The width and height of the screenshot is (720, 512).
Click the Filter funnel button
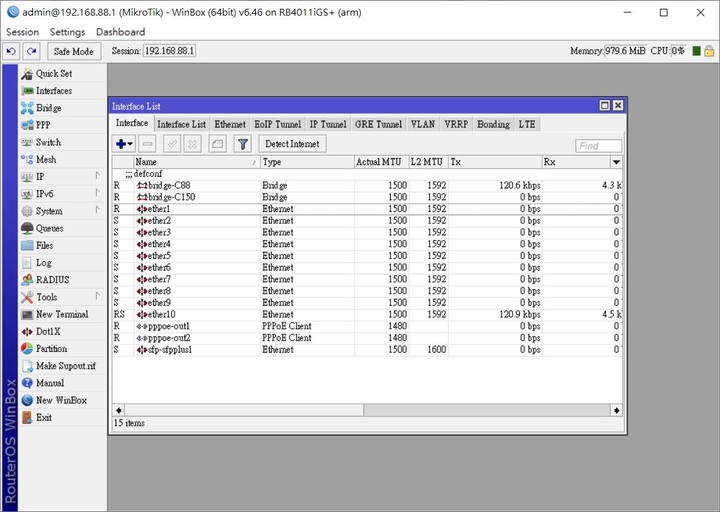[x=242, y=144]
